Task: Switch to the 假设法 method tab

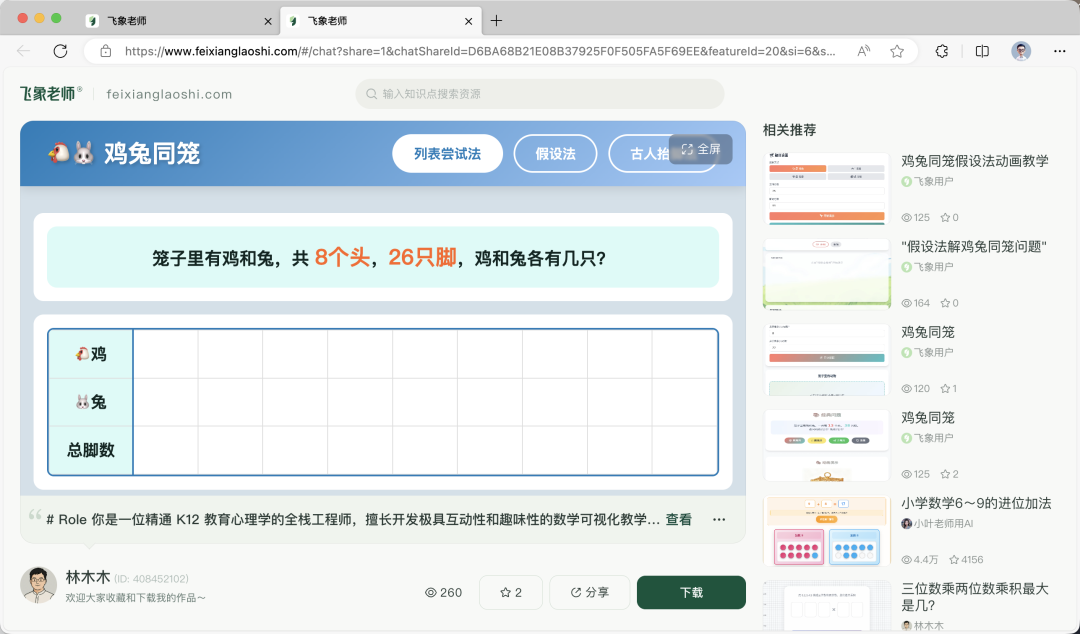Action: [555, 153]
